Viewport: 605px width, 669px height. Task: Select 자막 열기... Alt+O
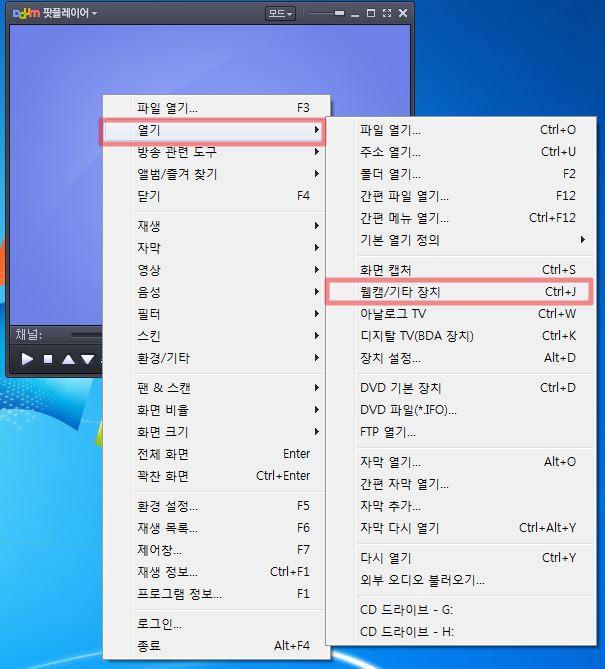click(461, 462)
